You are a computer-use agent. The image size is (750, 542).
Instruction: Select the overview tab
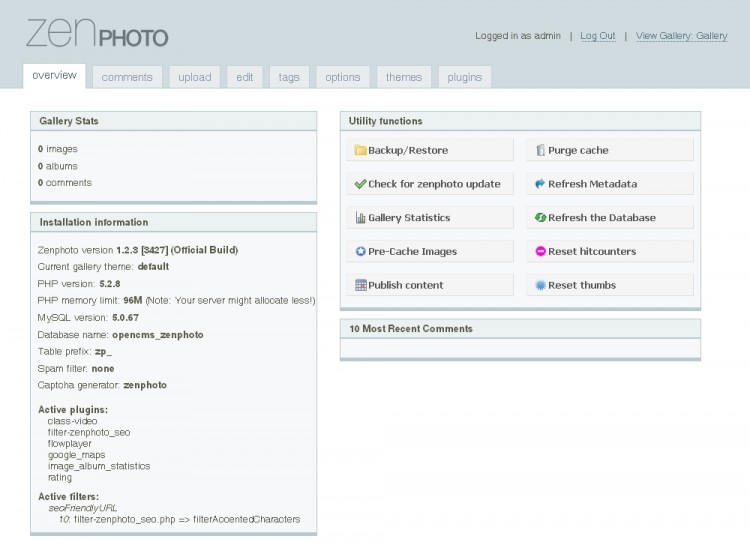click(54, 76)
